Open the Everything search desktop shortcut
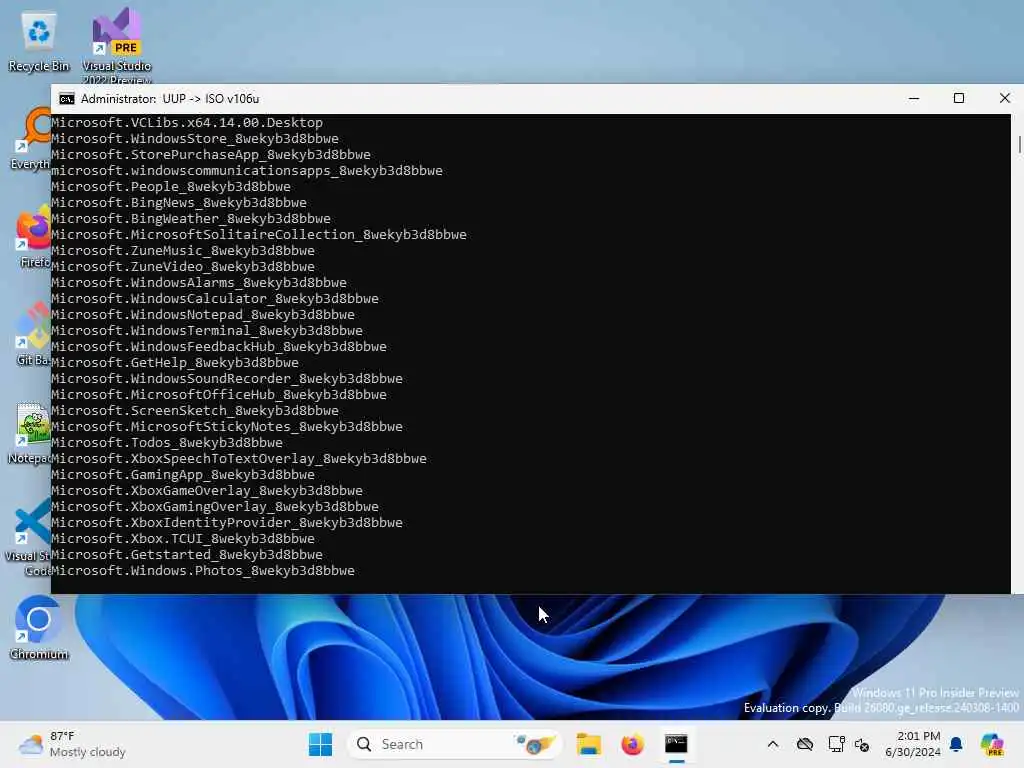 [x=30, y=139]
